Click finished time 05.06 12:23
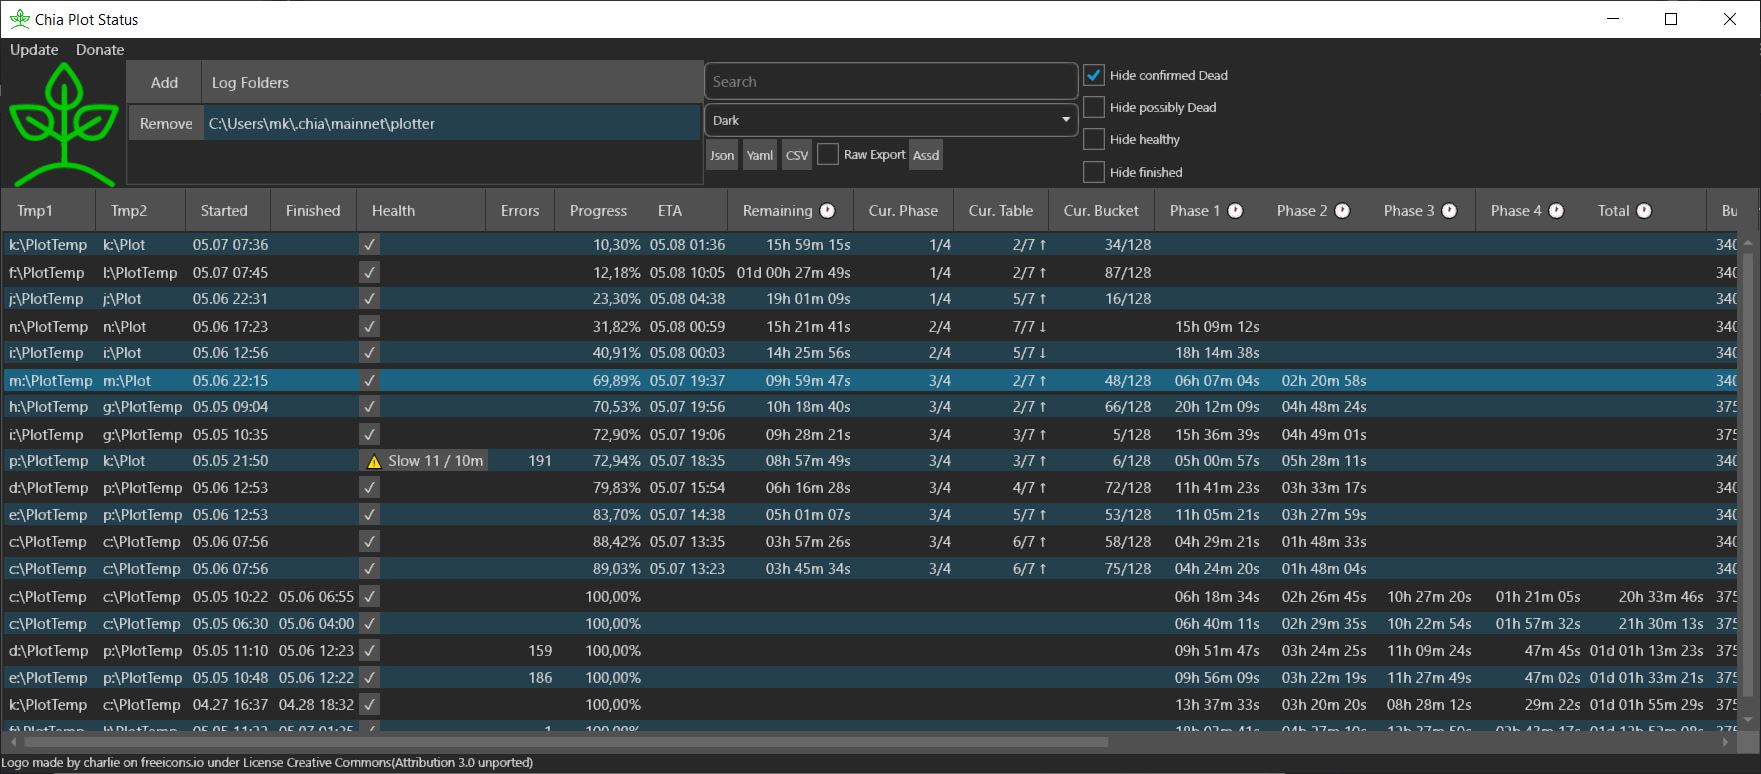The width and height of the screenshot is (1761, 774). pos(316,651)
